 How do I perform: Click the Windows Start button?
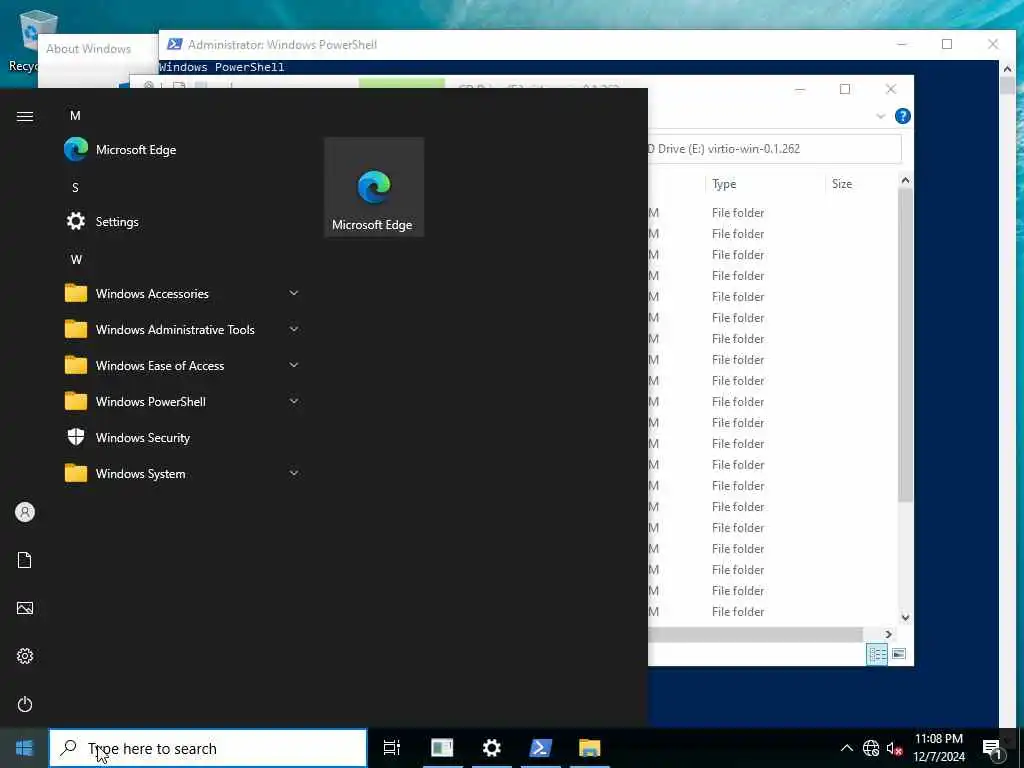[24, 748]
